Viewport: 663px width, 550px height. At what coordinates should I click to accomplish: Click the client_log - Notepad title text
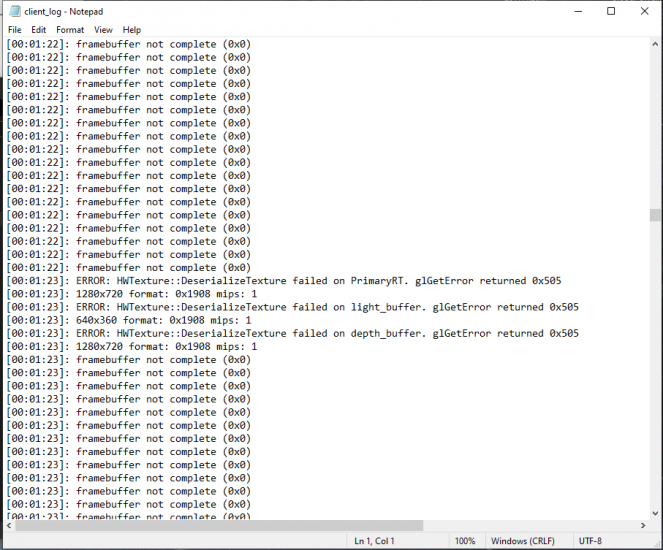pyautogui.click(x=63, y=12)
